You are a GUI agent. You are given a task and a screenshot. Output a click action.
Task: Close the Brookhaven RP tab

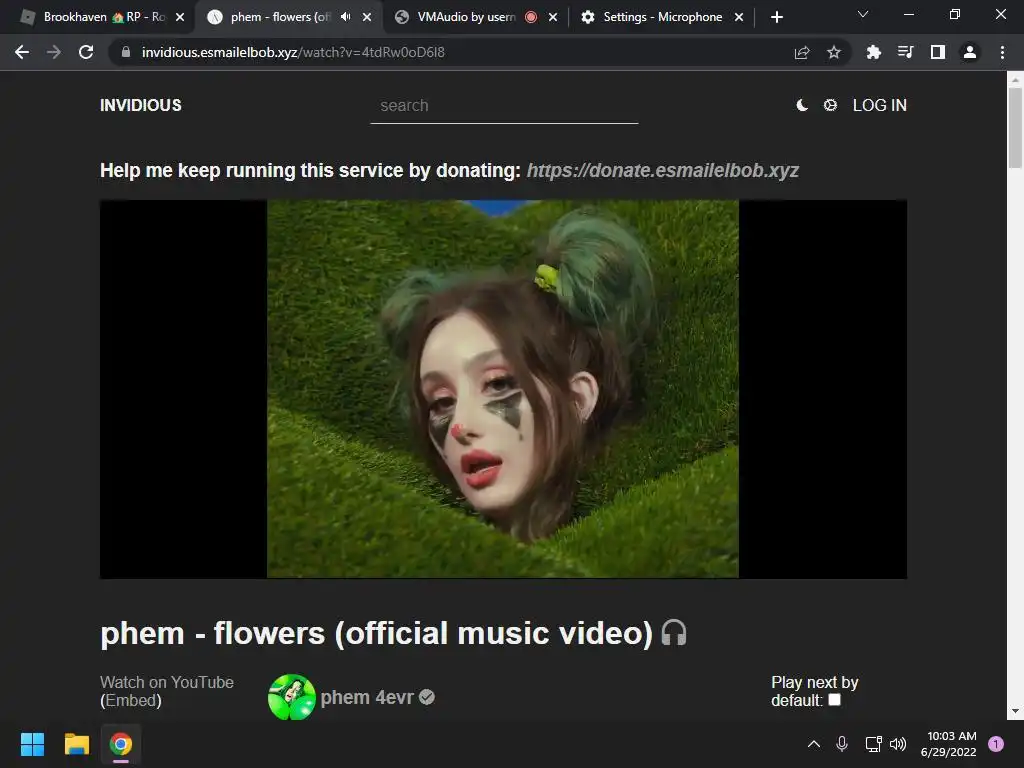180,17
